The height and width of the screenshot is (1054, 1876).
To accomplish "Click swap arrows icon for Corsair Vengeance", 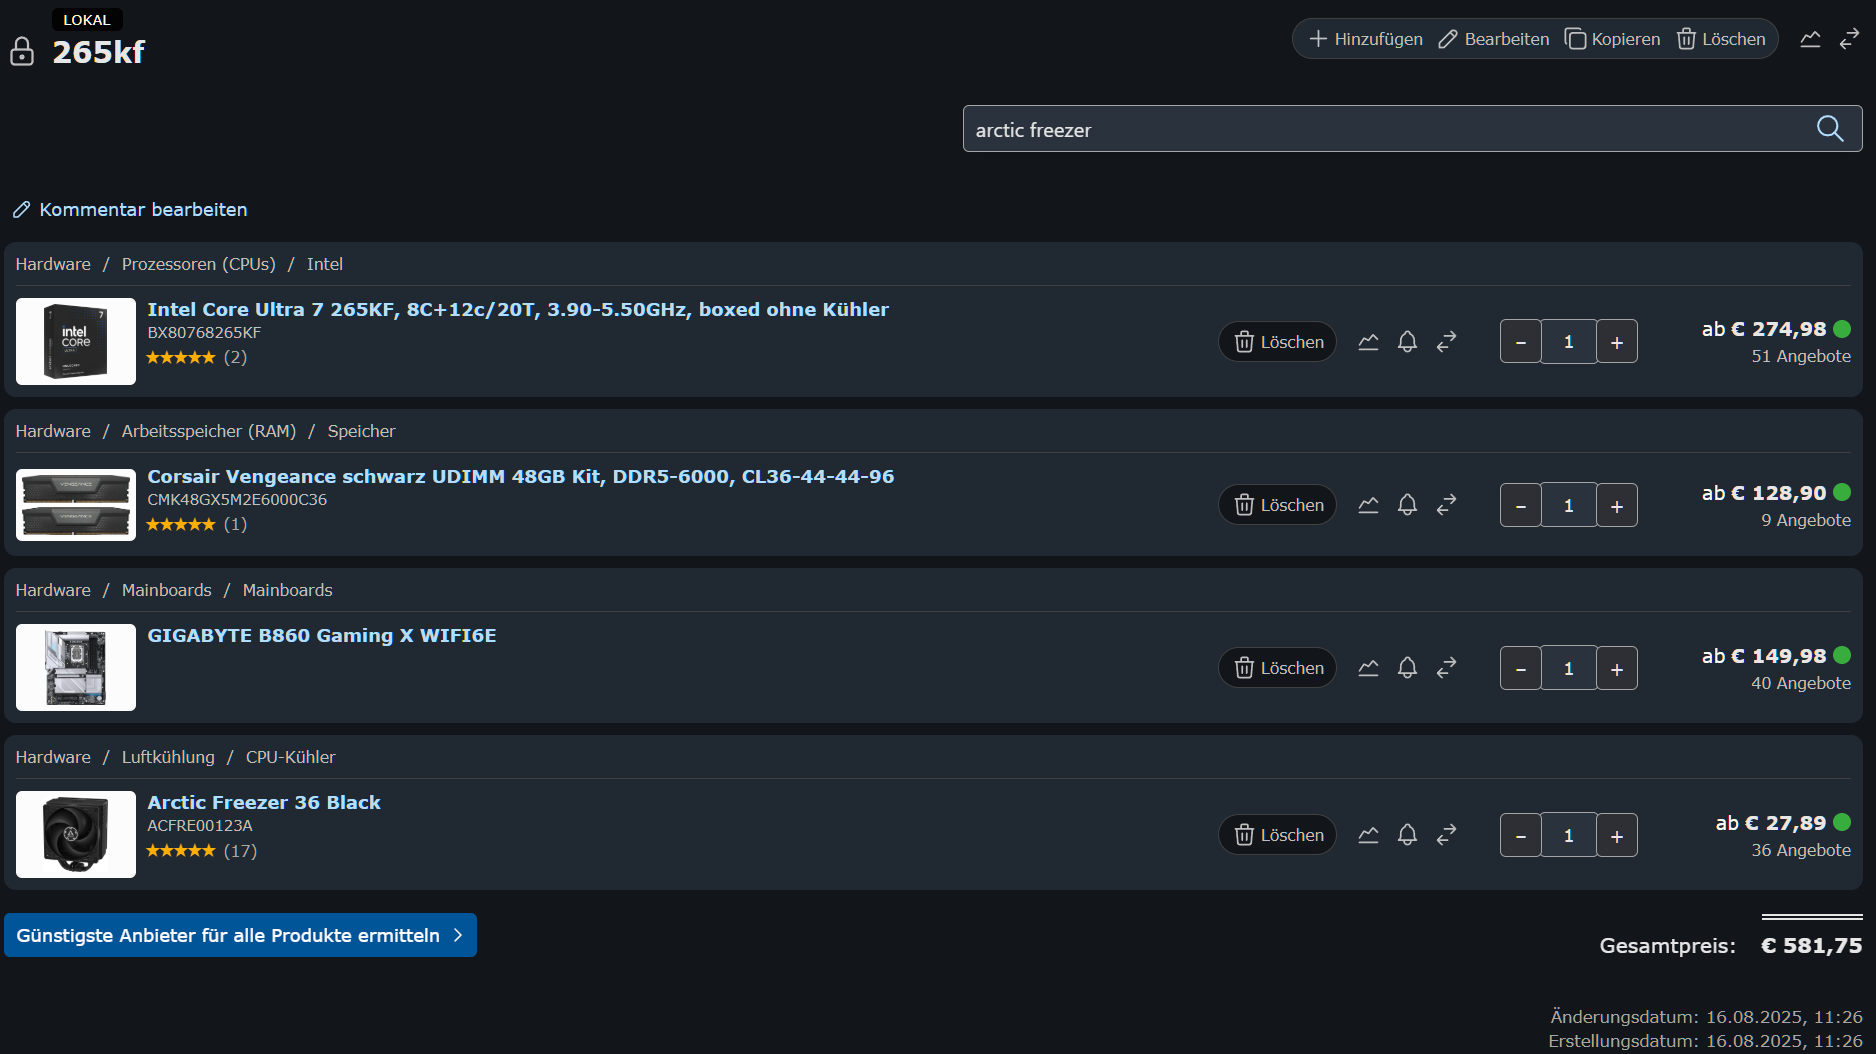I will pos(1446,505).
